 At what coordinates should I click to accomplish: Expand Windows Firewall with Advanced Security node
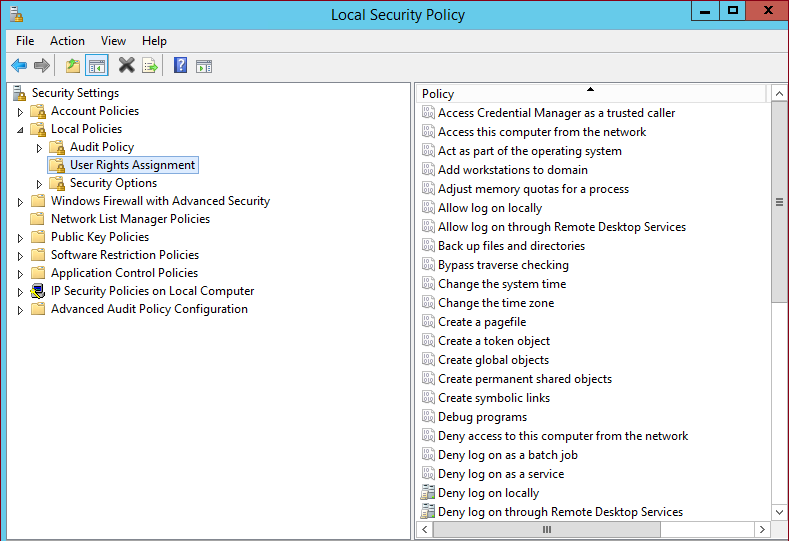point(20,202)
